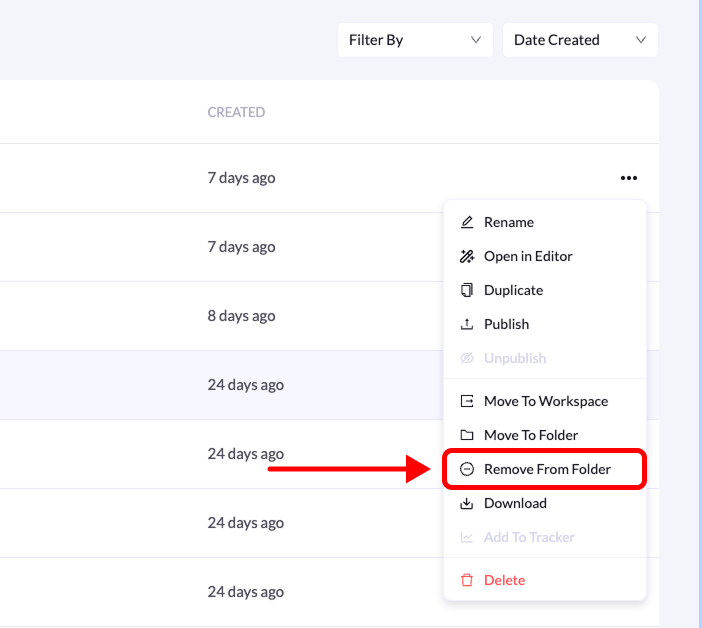
Task: Click the greyed-out Unpublish entry
Action: 544,358
